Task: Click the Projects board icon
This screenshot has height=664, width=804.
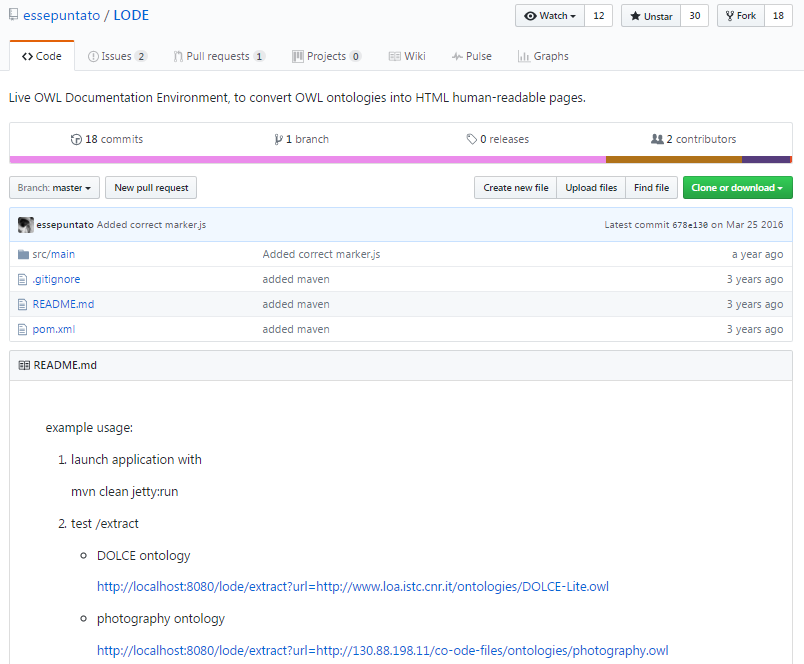Action: point(297,56)
